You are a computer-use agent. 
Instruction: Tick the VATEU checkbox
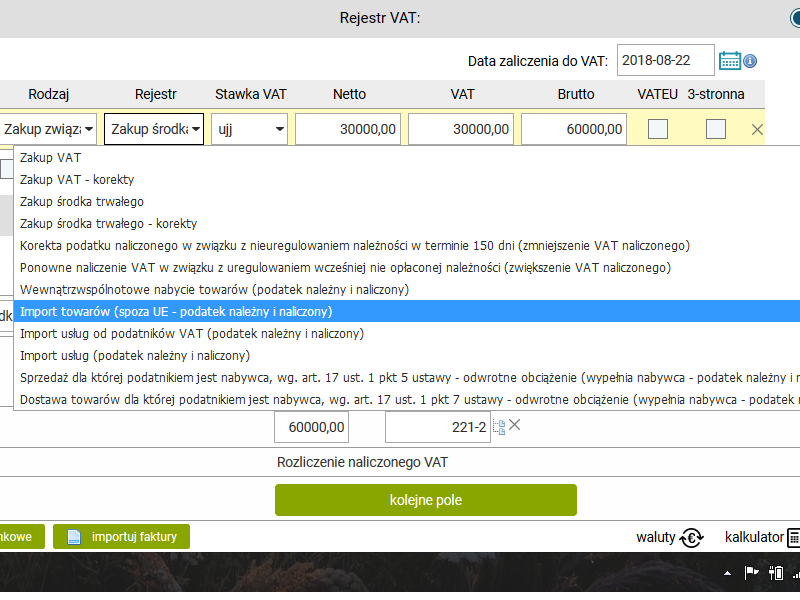[x=658, y=129]
